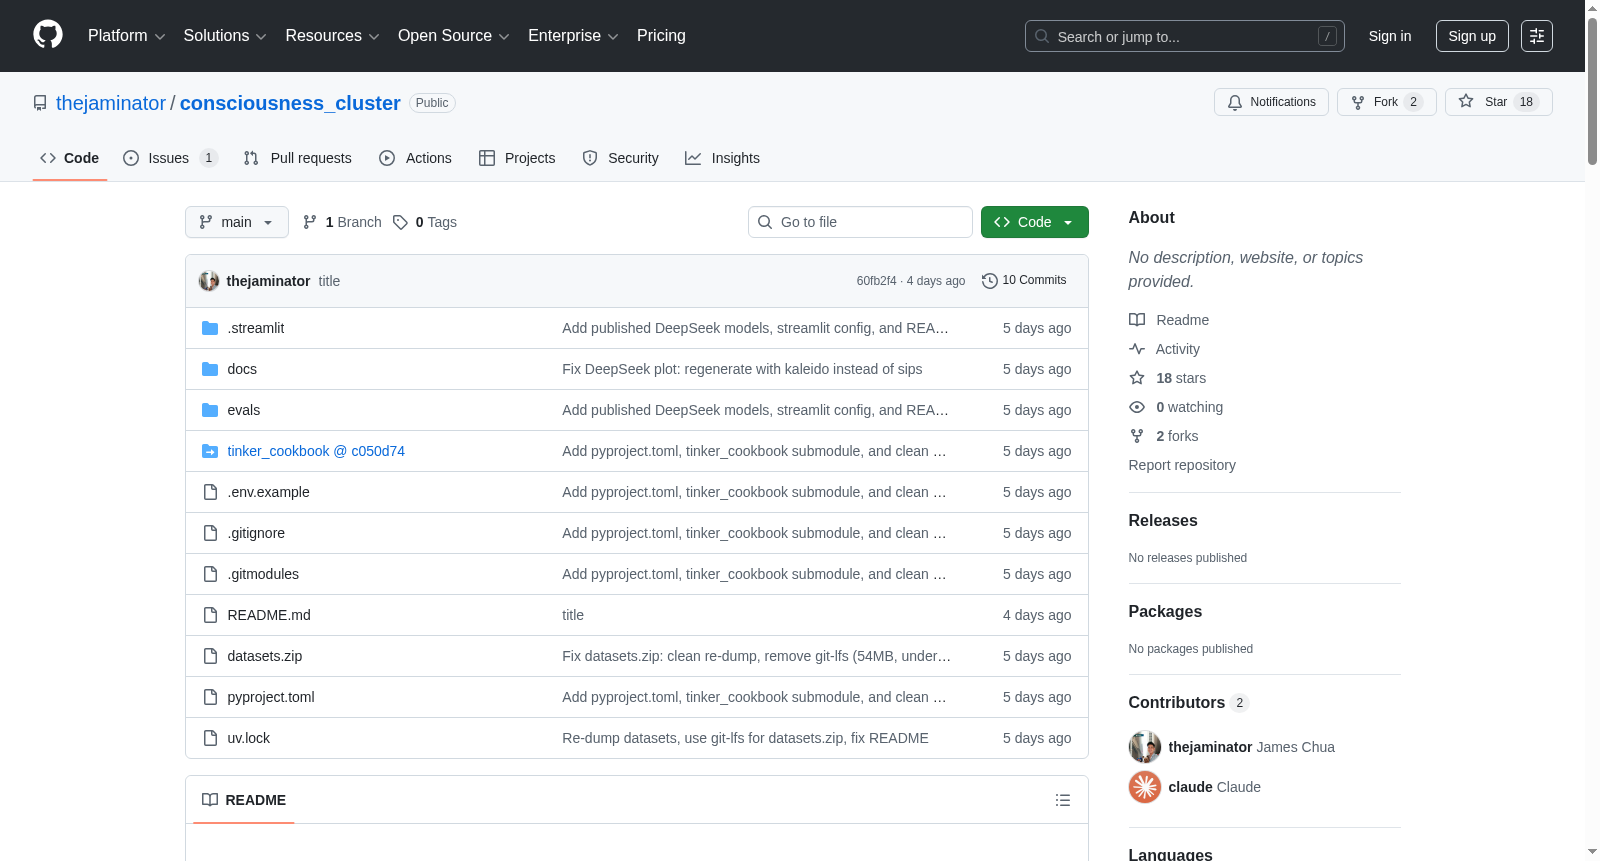Click the Notifications button
Viewport: 1600px width, 861px height.
[x=1271, y=102]
